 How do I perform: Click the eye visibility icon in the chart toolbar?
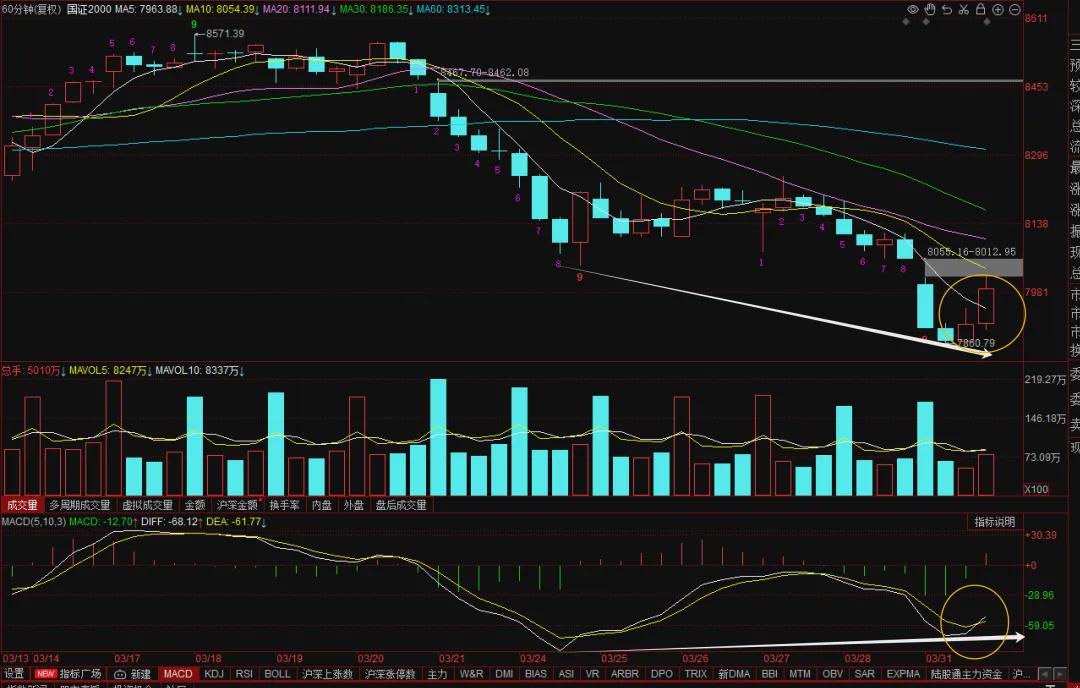913,10
